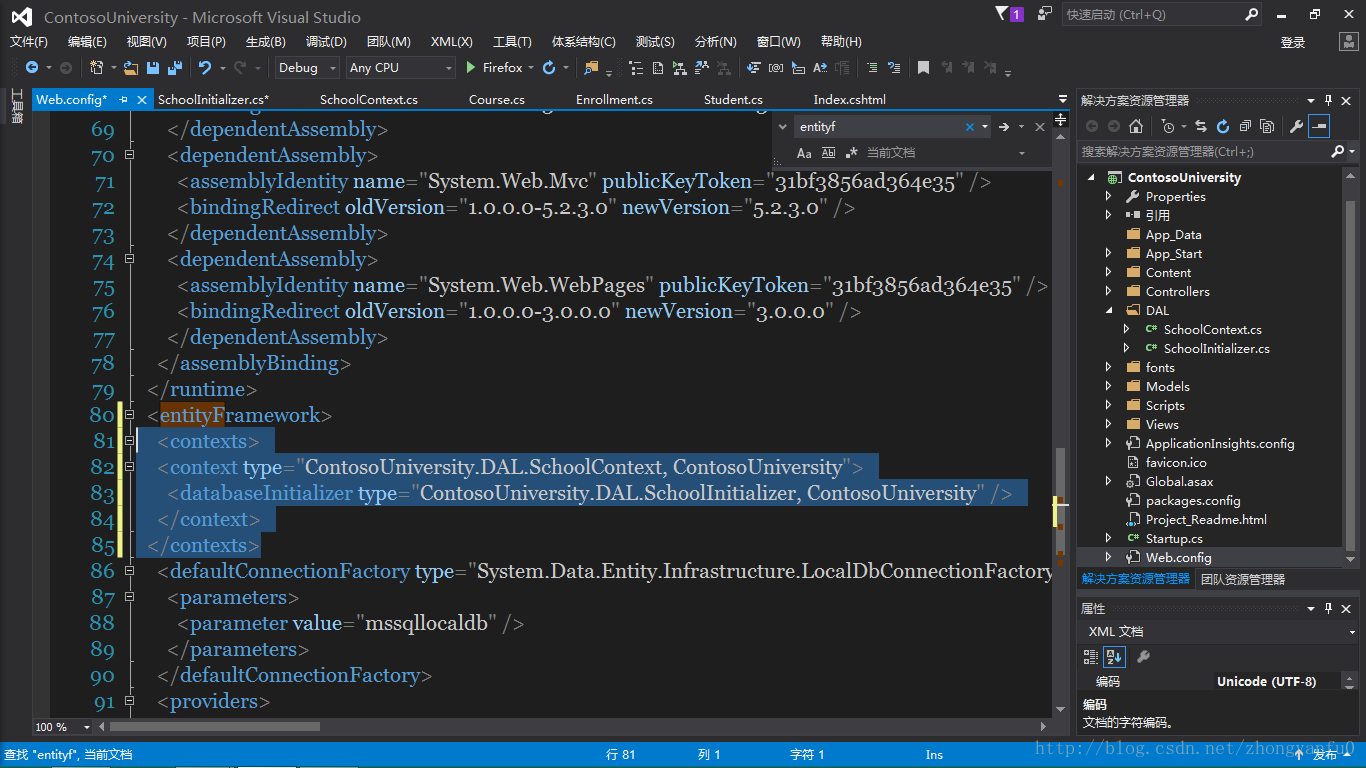This screenshot has width=1366, height=768.
Task: Toggle replace mode chevron in find box
Action: pyautogui.click(x=782, y=127)
